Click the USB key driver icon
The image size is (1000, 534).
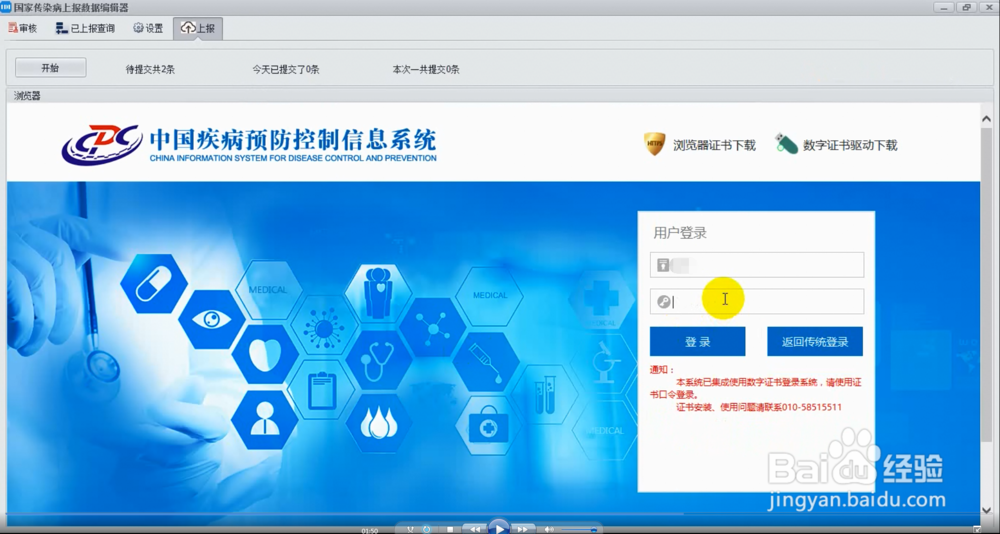click(x=786, y=143)
